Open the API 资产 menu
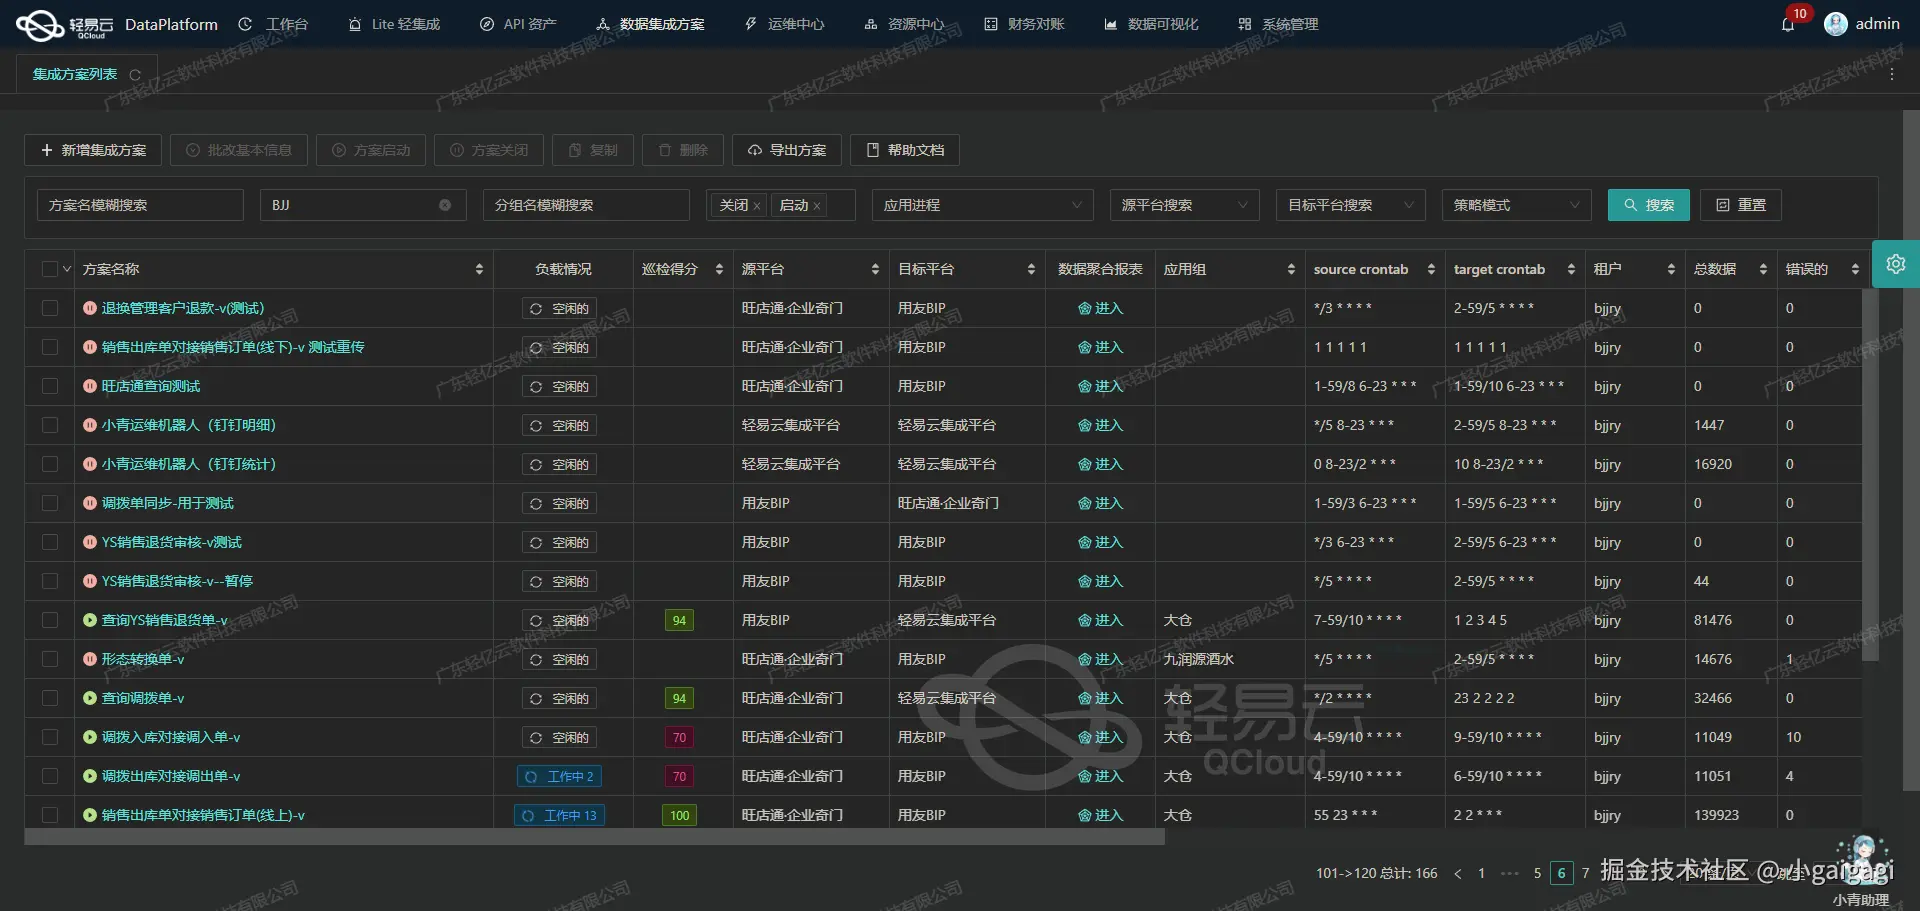1920x911 pixels. (518, 24)
